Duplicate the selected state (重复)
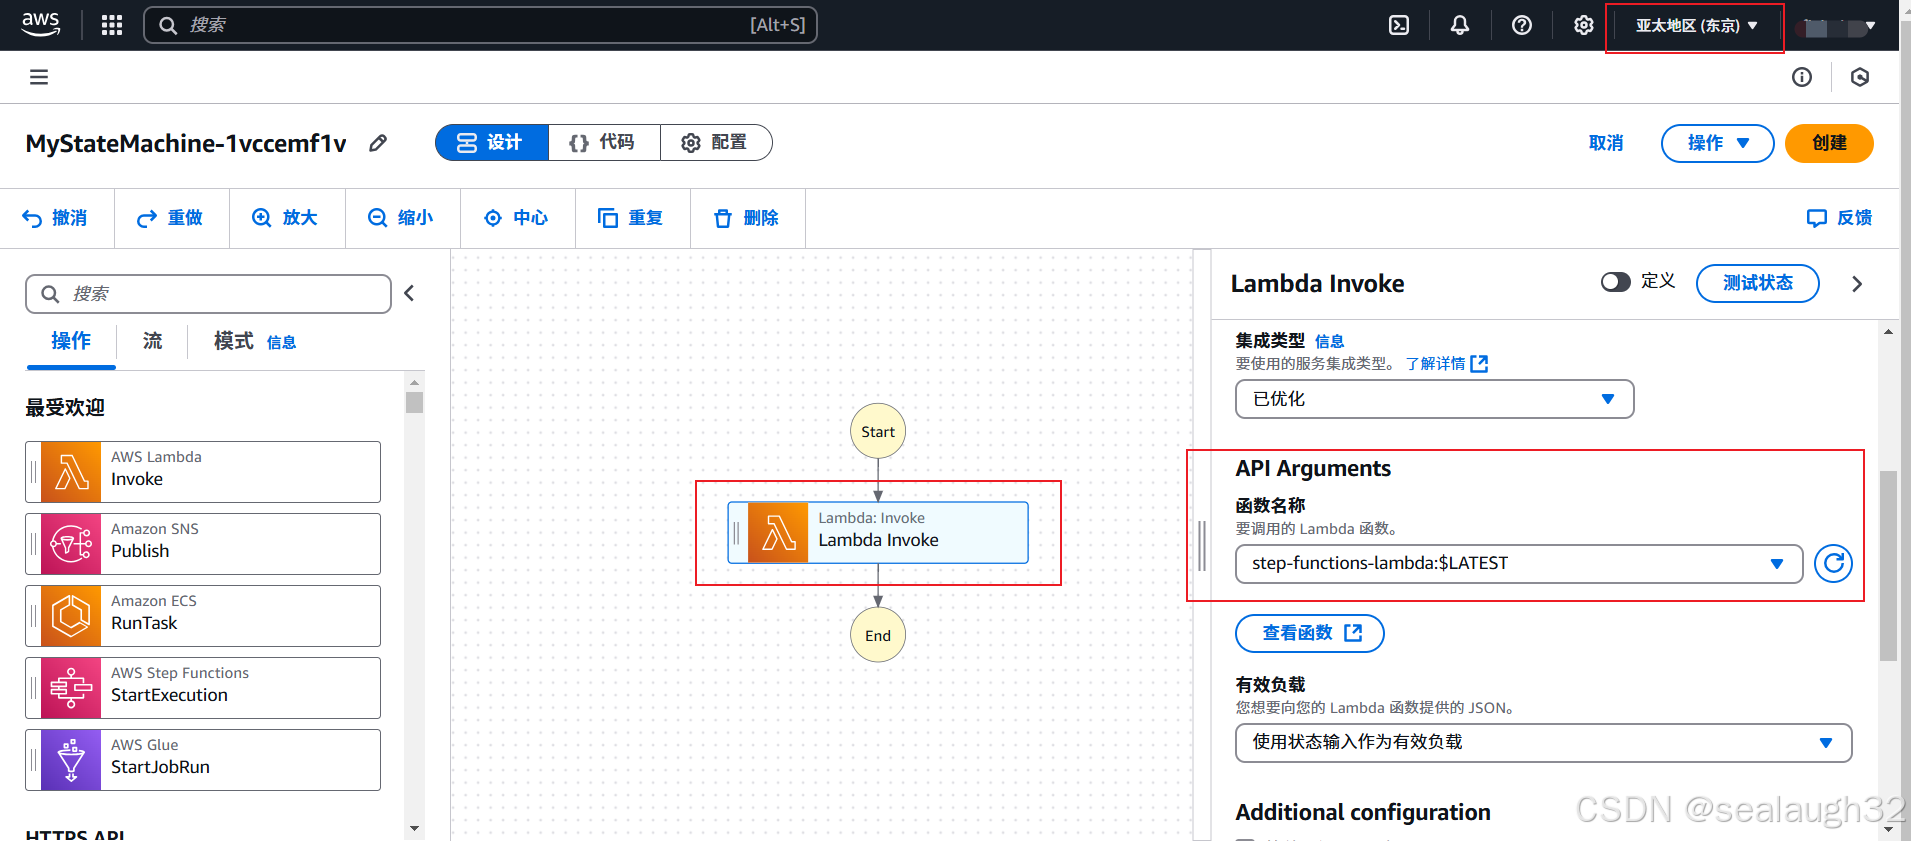Viewport: 1911px width, 841px height. coord(631,218)
